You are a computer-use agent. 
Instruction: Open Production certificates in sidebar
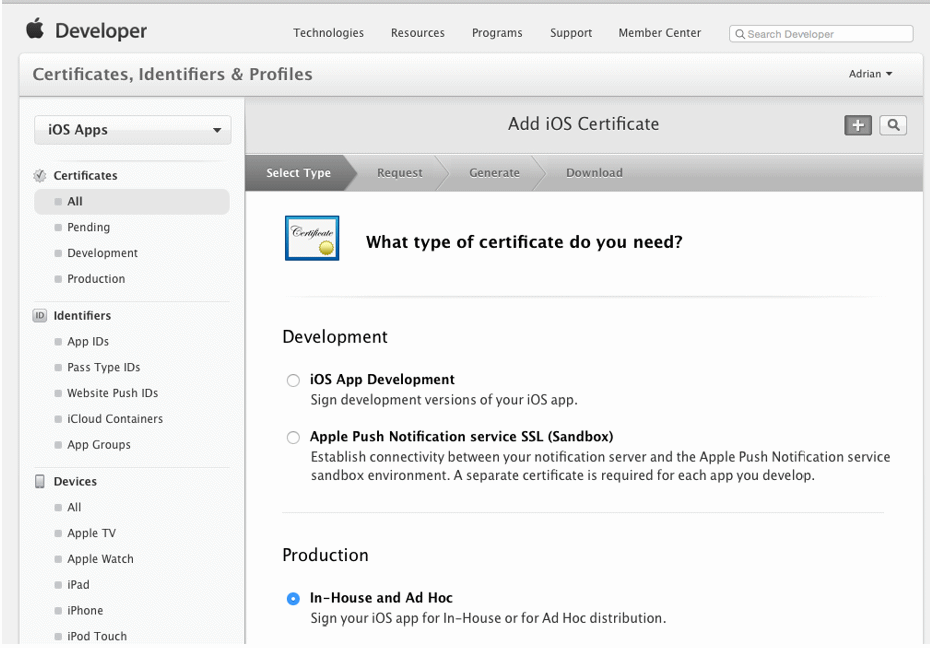coord(96,279)
